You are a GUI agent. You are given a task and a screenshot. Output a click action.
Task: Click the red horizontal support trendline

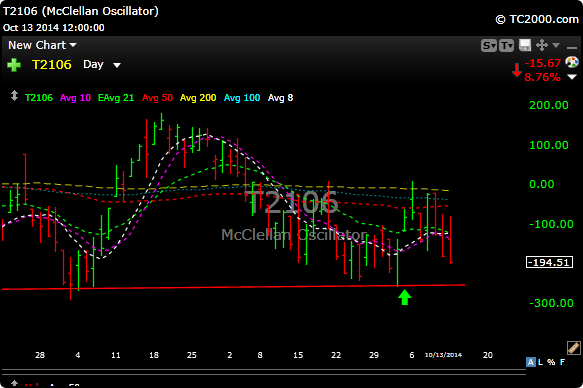tap(233, 287)
